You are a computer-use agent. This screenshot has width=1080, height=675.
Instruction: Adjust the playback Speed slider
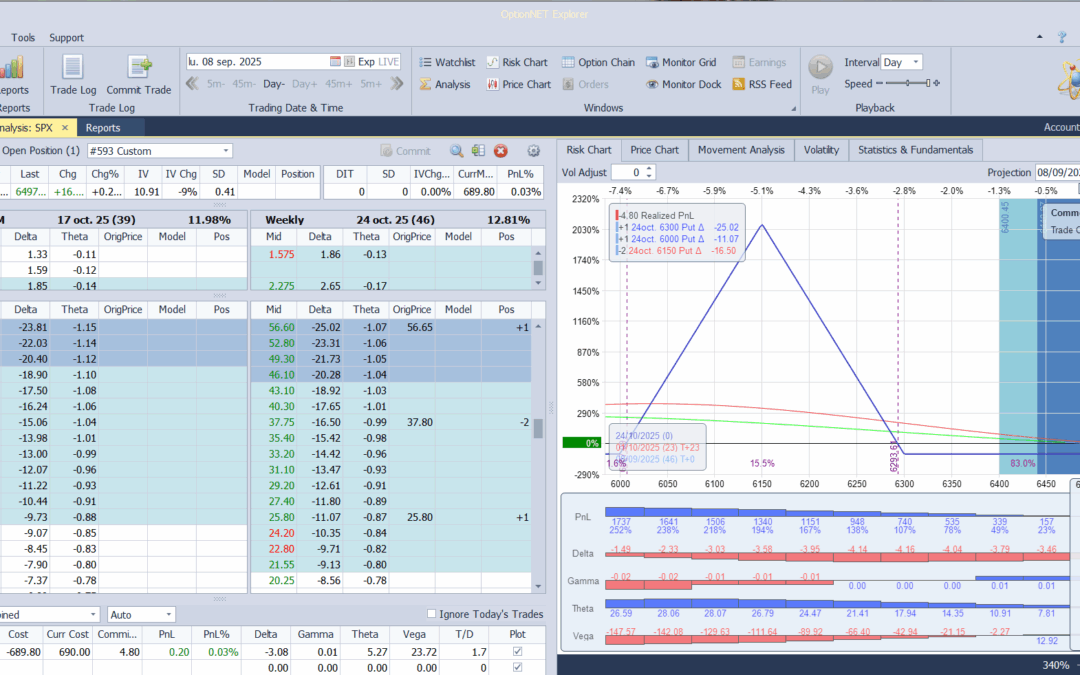click(908, 83)
